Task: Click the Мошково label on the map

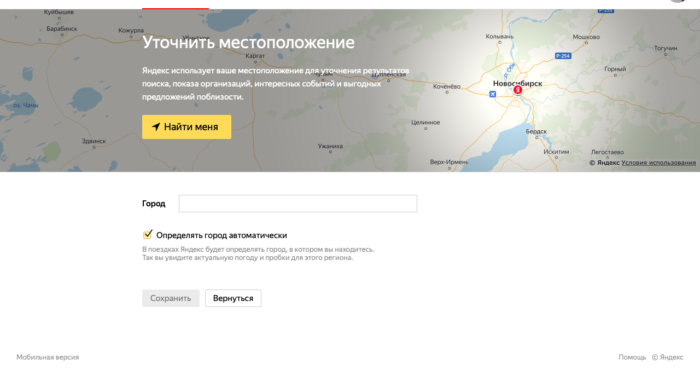Action: tap(586, 37)
